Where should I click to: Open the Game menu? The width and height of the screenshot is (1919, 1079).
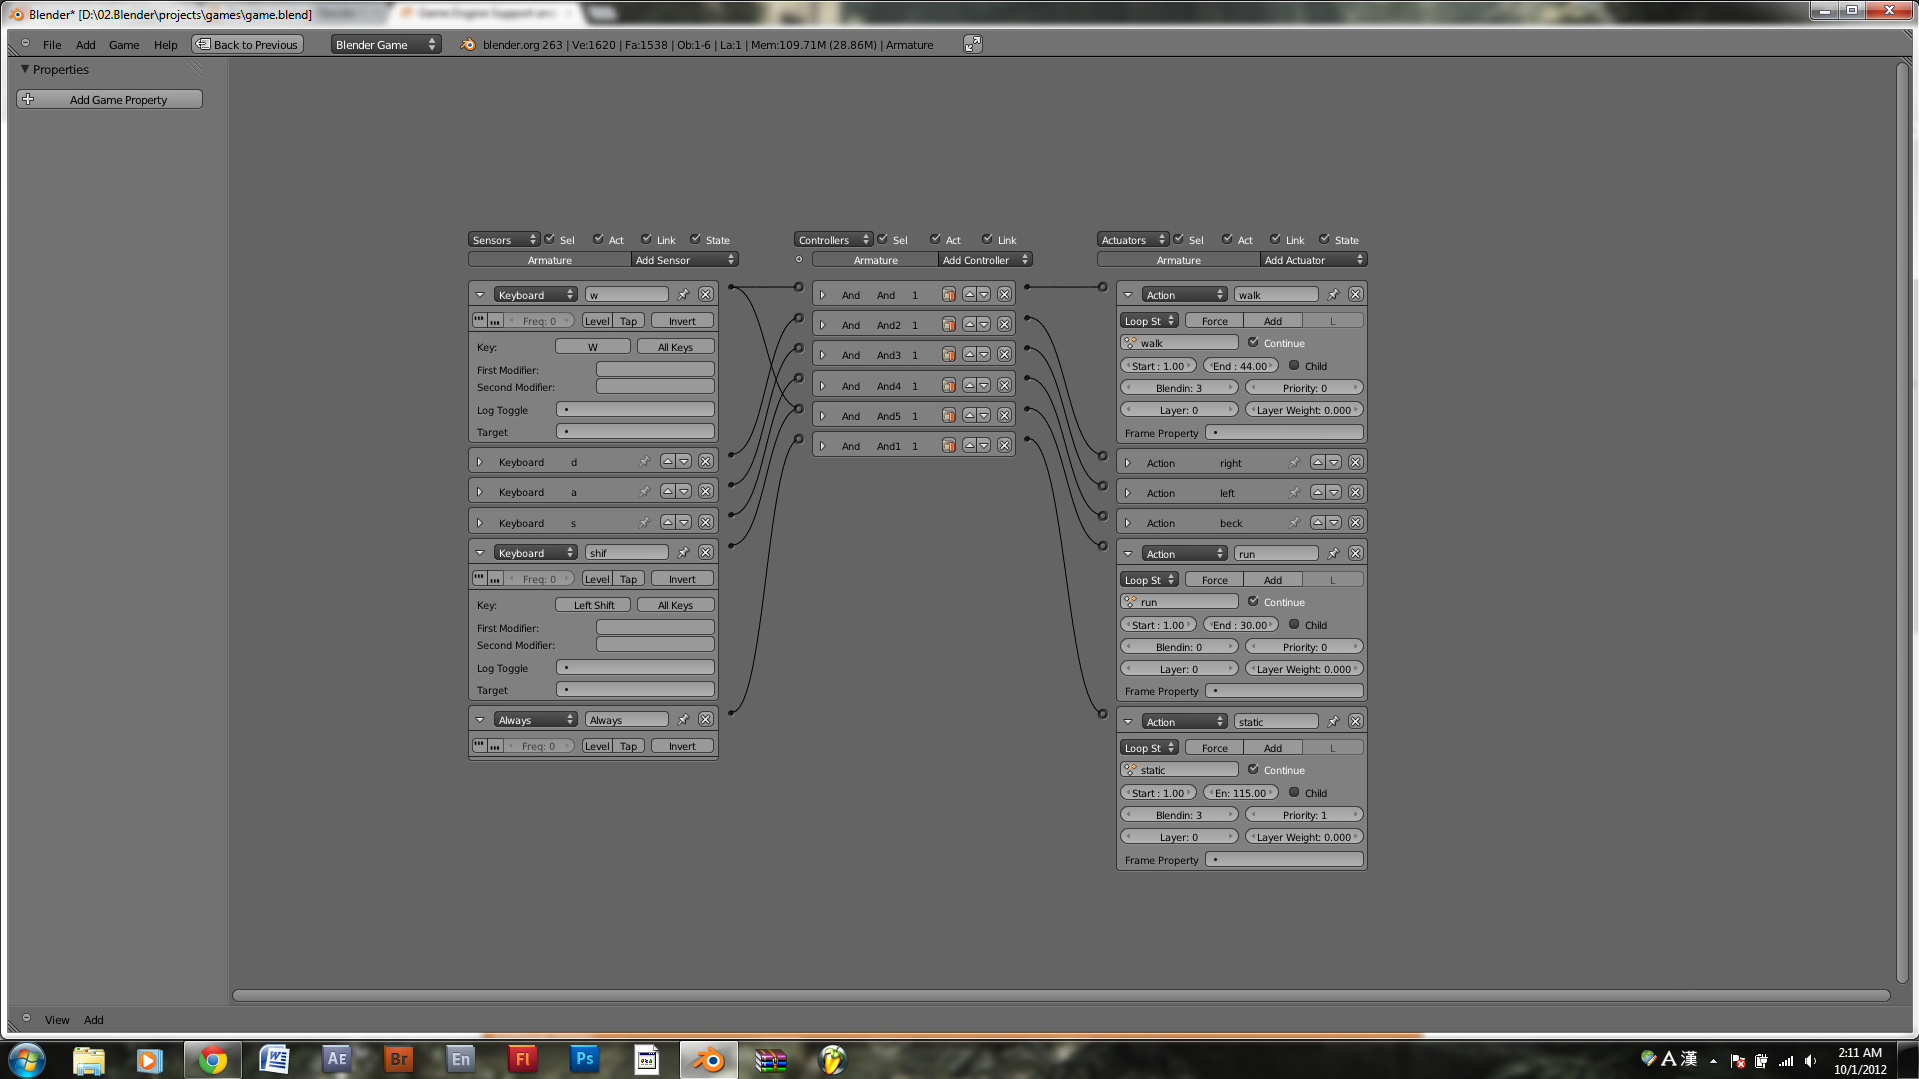coord(124,45)
